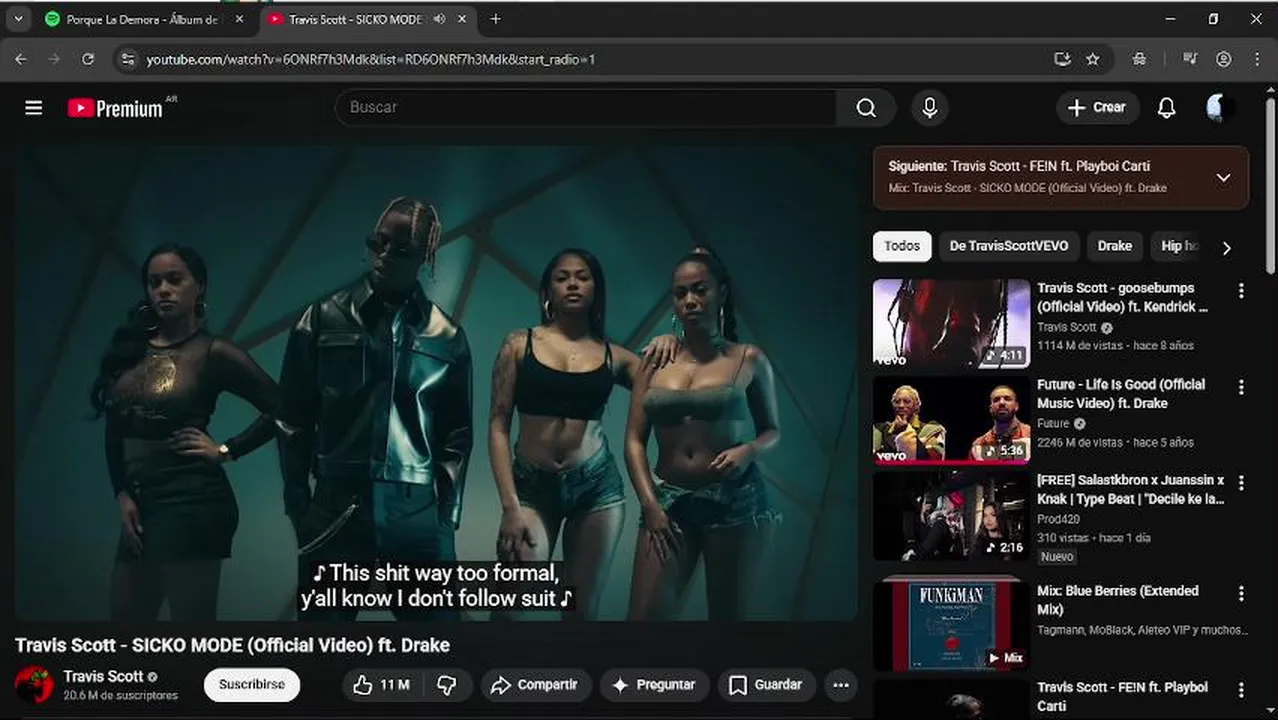Screen dimensions: 1278x720
Task: View site information icon in address bar
Action: point(126,59)
